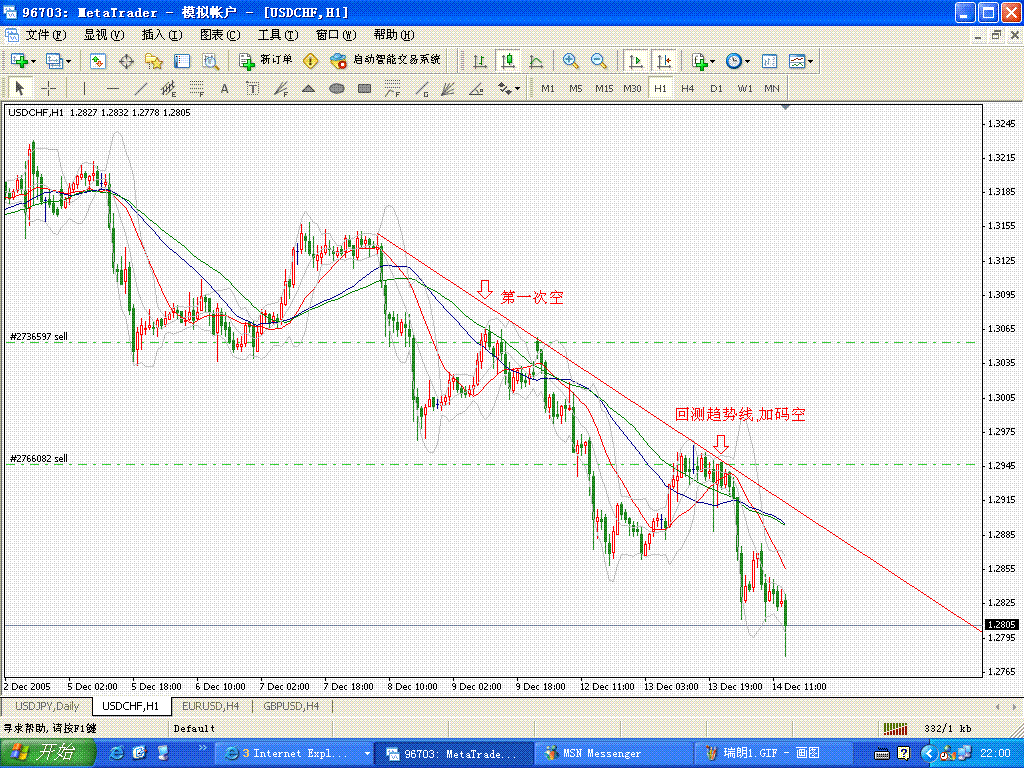Draw a horizontal line tool

113,88
